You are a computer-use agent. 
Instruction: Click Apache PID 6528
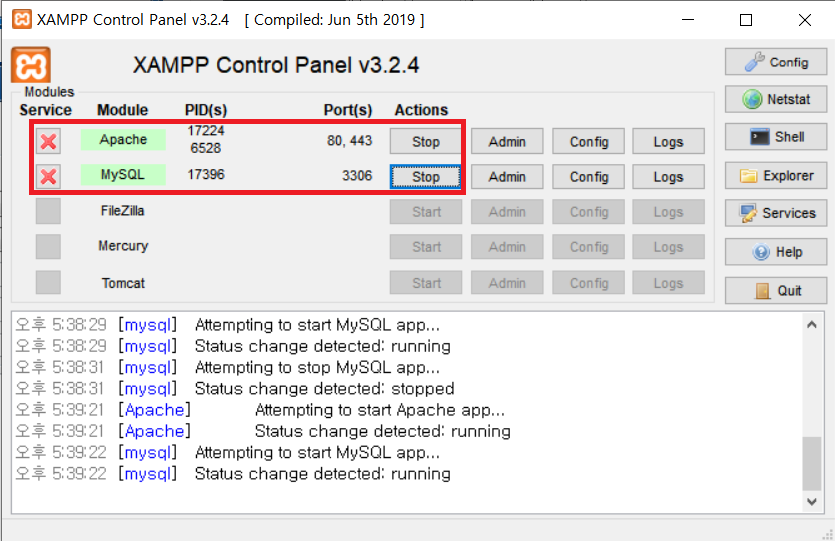coord(206,148)
